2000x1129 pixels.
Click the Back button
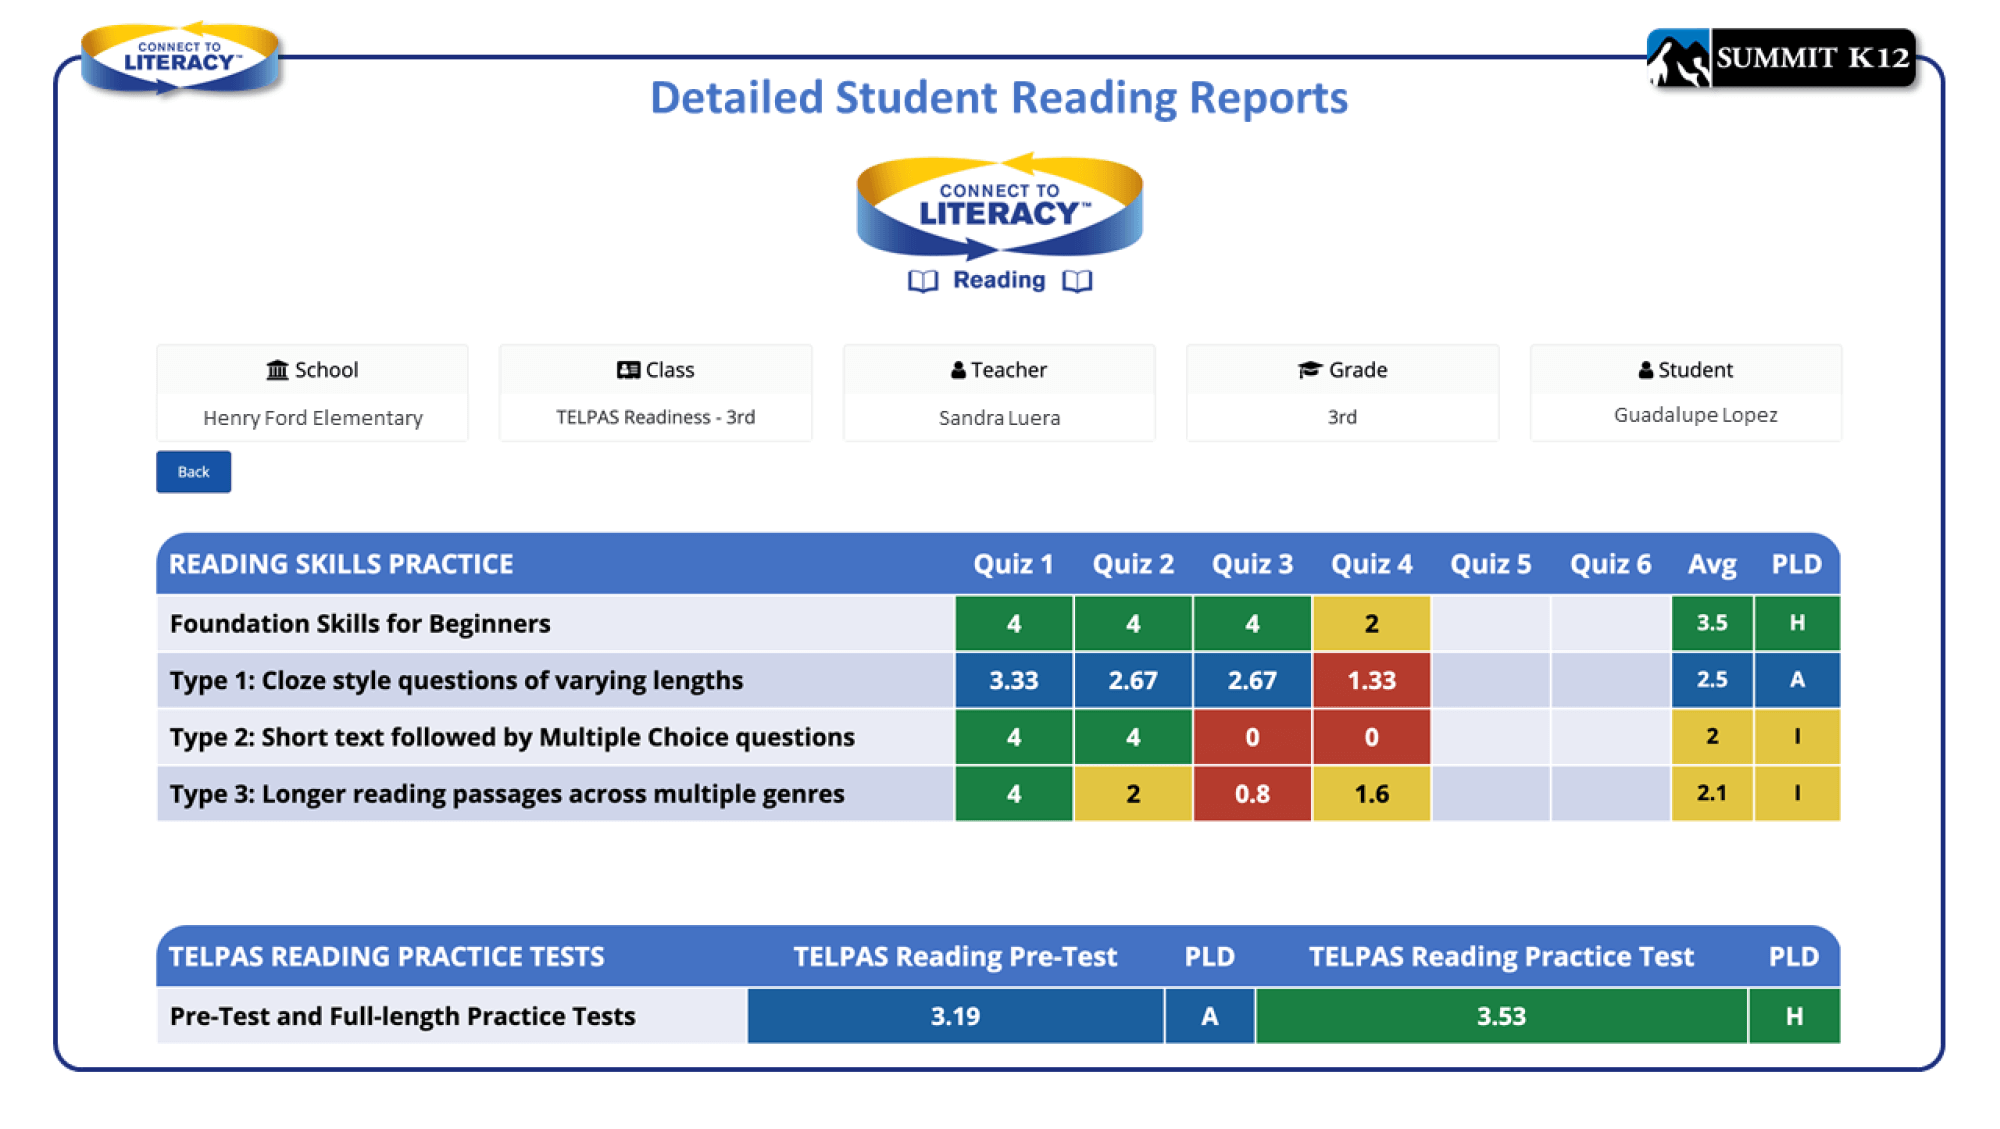[193, 472]
